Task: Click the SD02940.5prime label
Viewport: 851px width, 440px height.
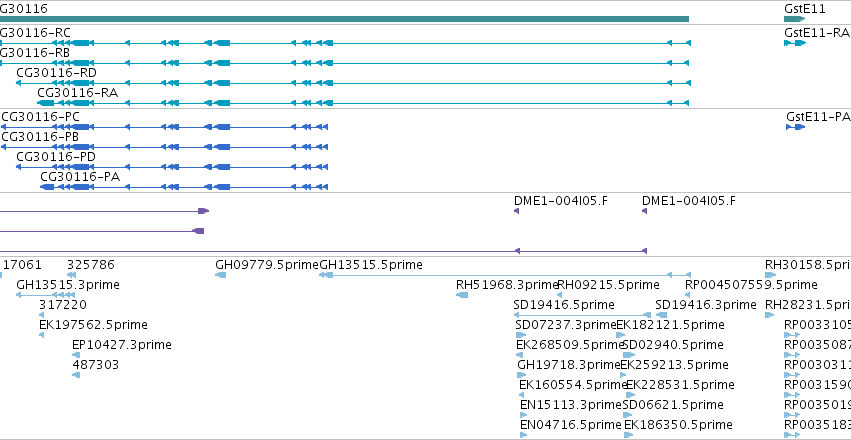Action: pyautogui.click(x=673, y=345)
